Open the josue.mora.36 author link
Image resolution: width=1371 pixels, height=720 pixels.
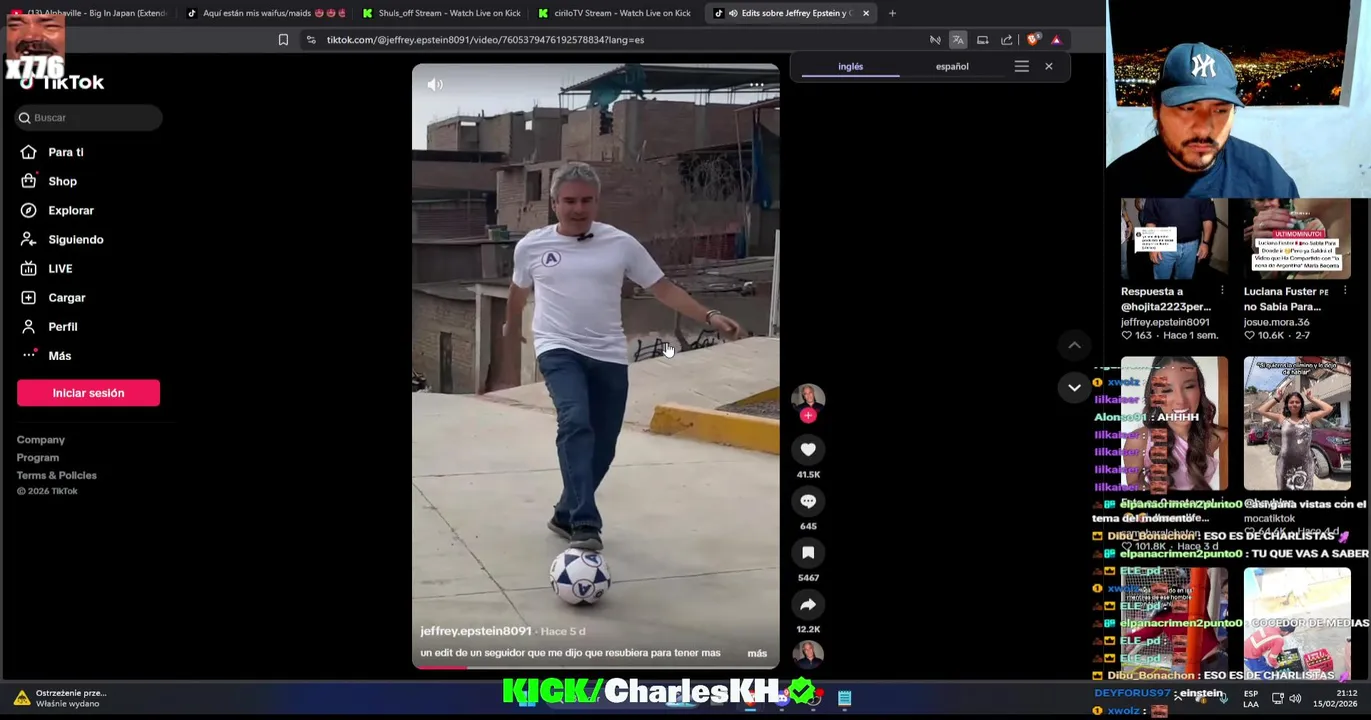1276,322
